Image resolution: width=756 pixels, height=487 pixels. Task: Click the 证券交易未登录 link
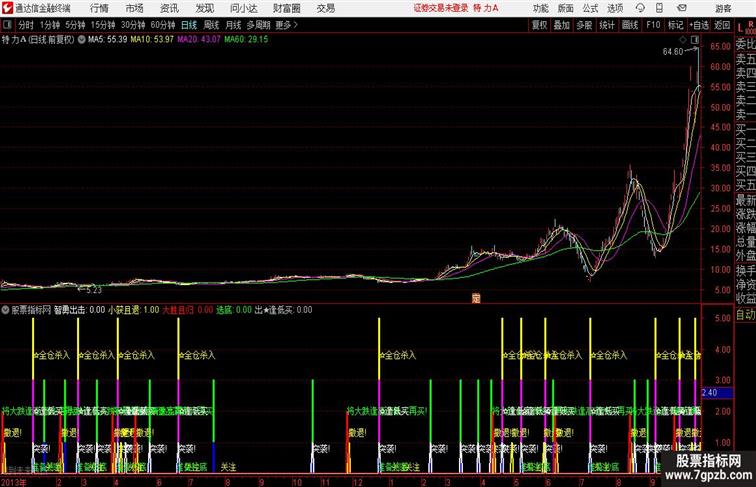441,8
